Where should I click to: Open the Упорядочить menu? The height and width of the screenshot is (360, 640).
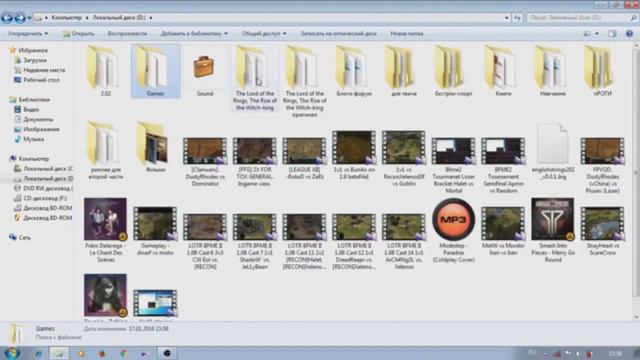[28, 33]
